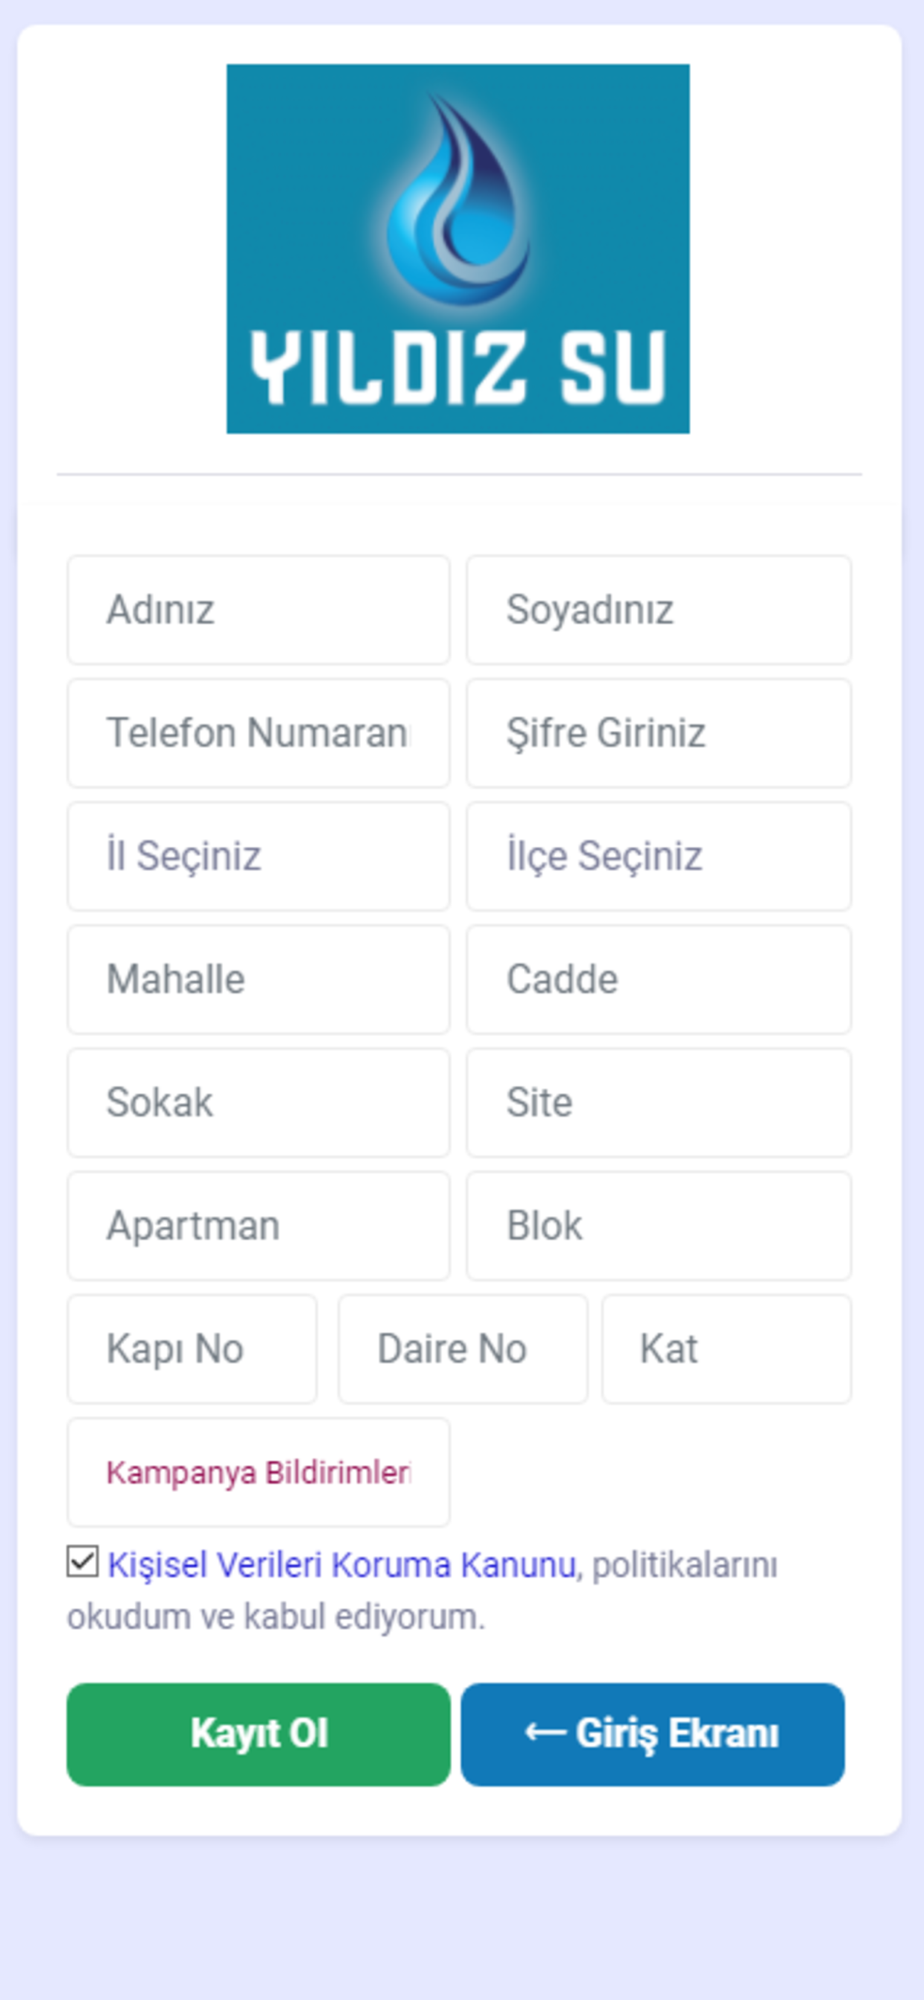Open the Kişisel Verileri Koruma Kanunu link
The image size is (924, 2000).
342,1564
